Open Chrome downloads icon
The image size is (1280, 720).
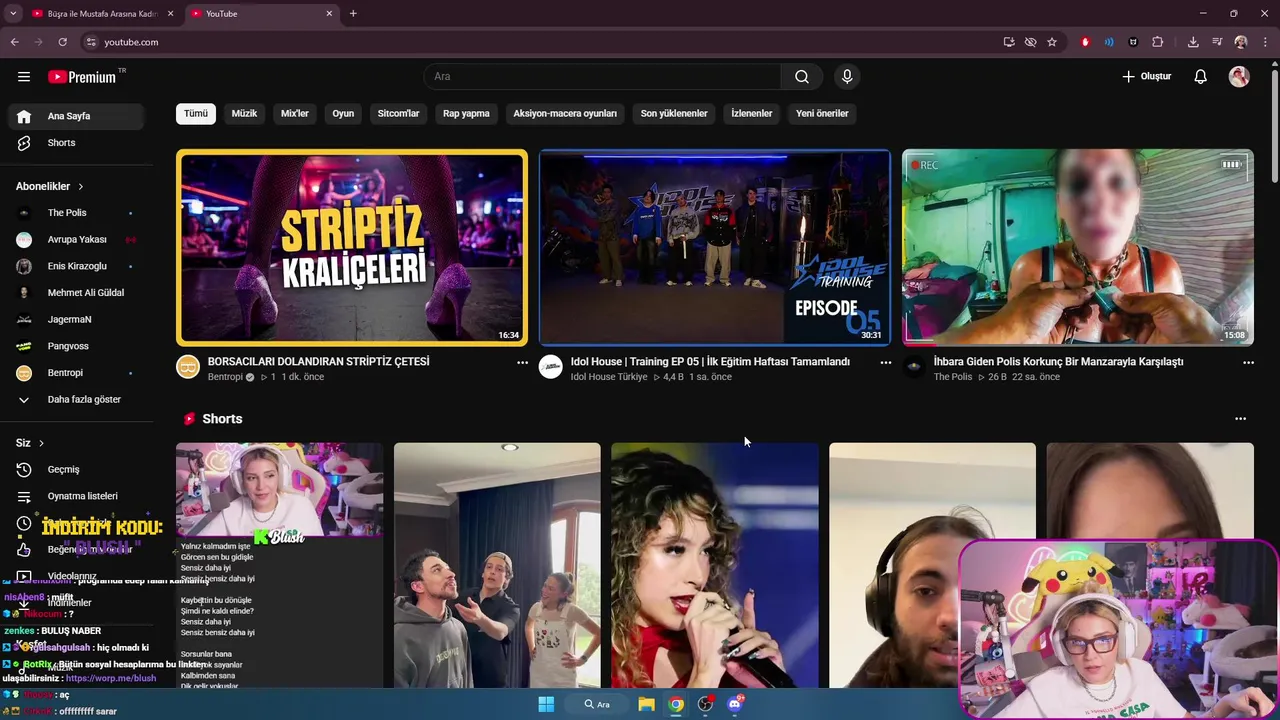(1193, 42)
